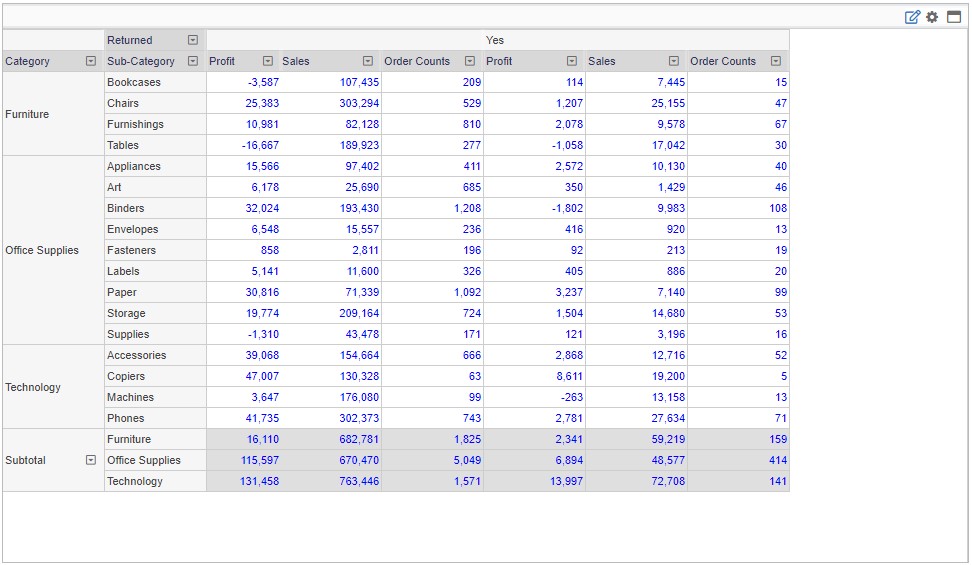Image resolution: width=972 pixels, height=565 pixels.
Task: Select the Office Supplies category cell
Action: click(42, 250)
